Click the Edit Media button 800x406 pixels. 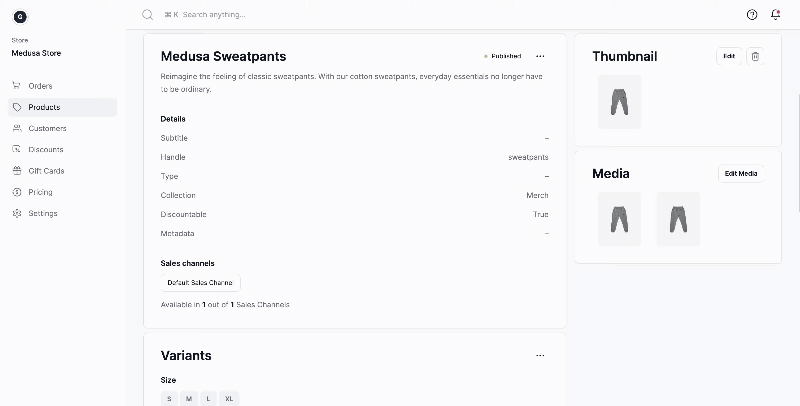pos(741,173)
